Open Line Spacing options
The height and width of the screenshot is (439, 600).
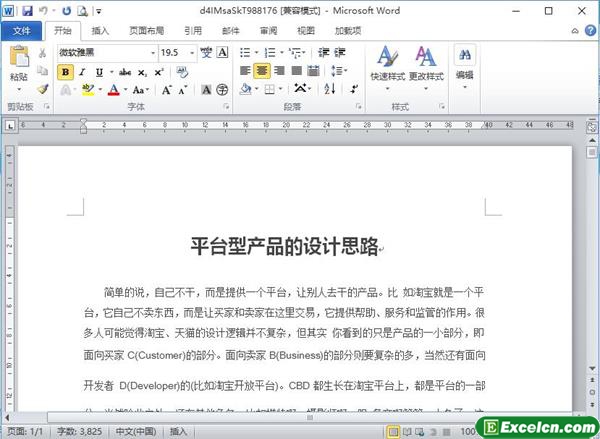[337, 71]
